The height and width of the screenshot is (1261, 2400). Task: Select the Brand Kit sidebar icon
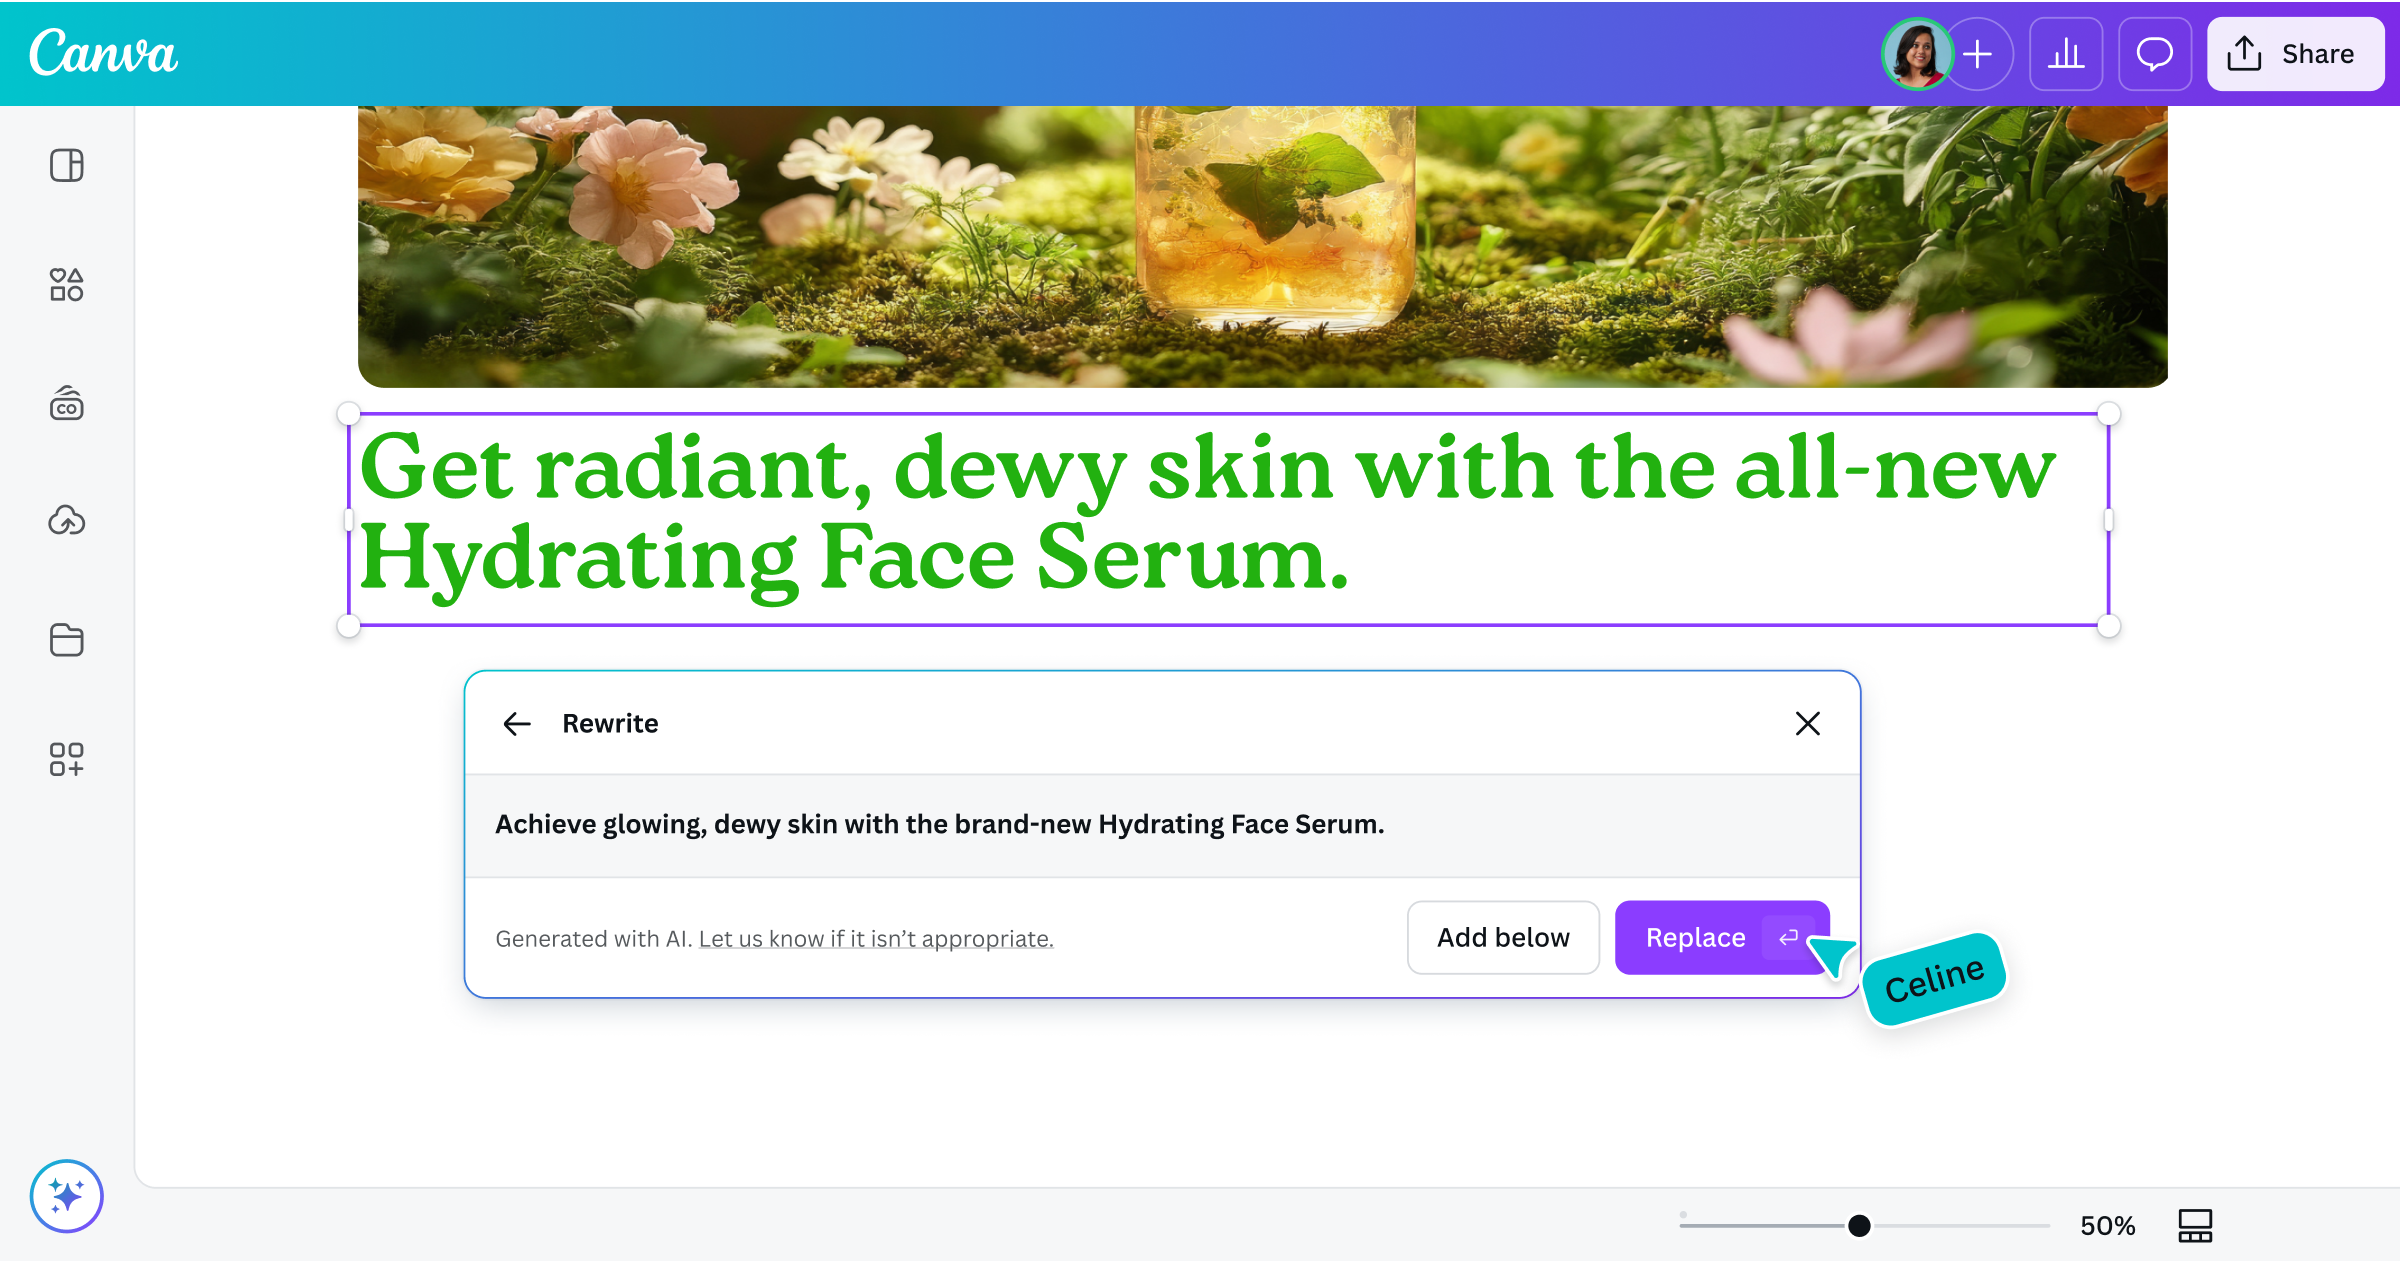66,404
